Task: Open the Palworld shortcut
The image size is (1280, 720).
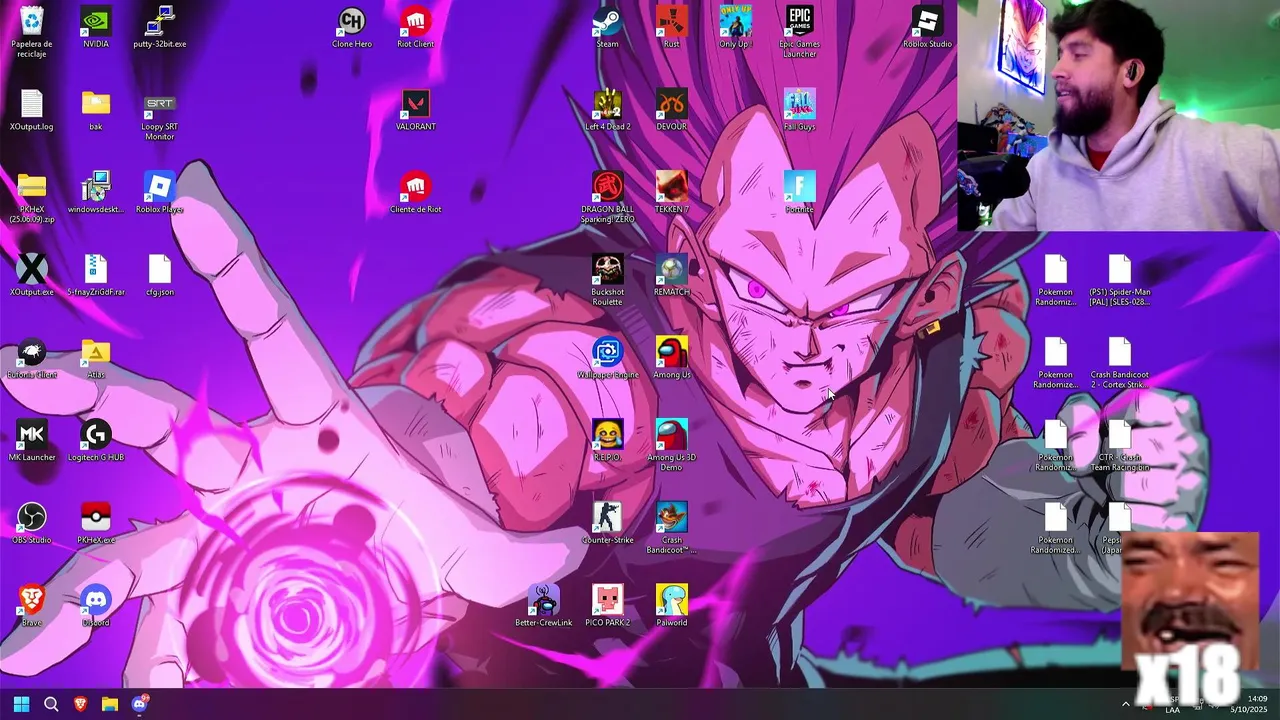Action: coord(672,606)
